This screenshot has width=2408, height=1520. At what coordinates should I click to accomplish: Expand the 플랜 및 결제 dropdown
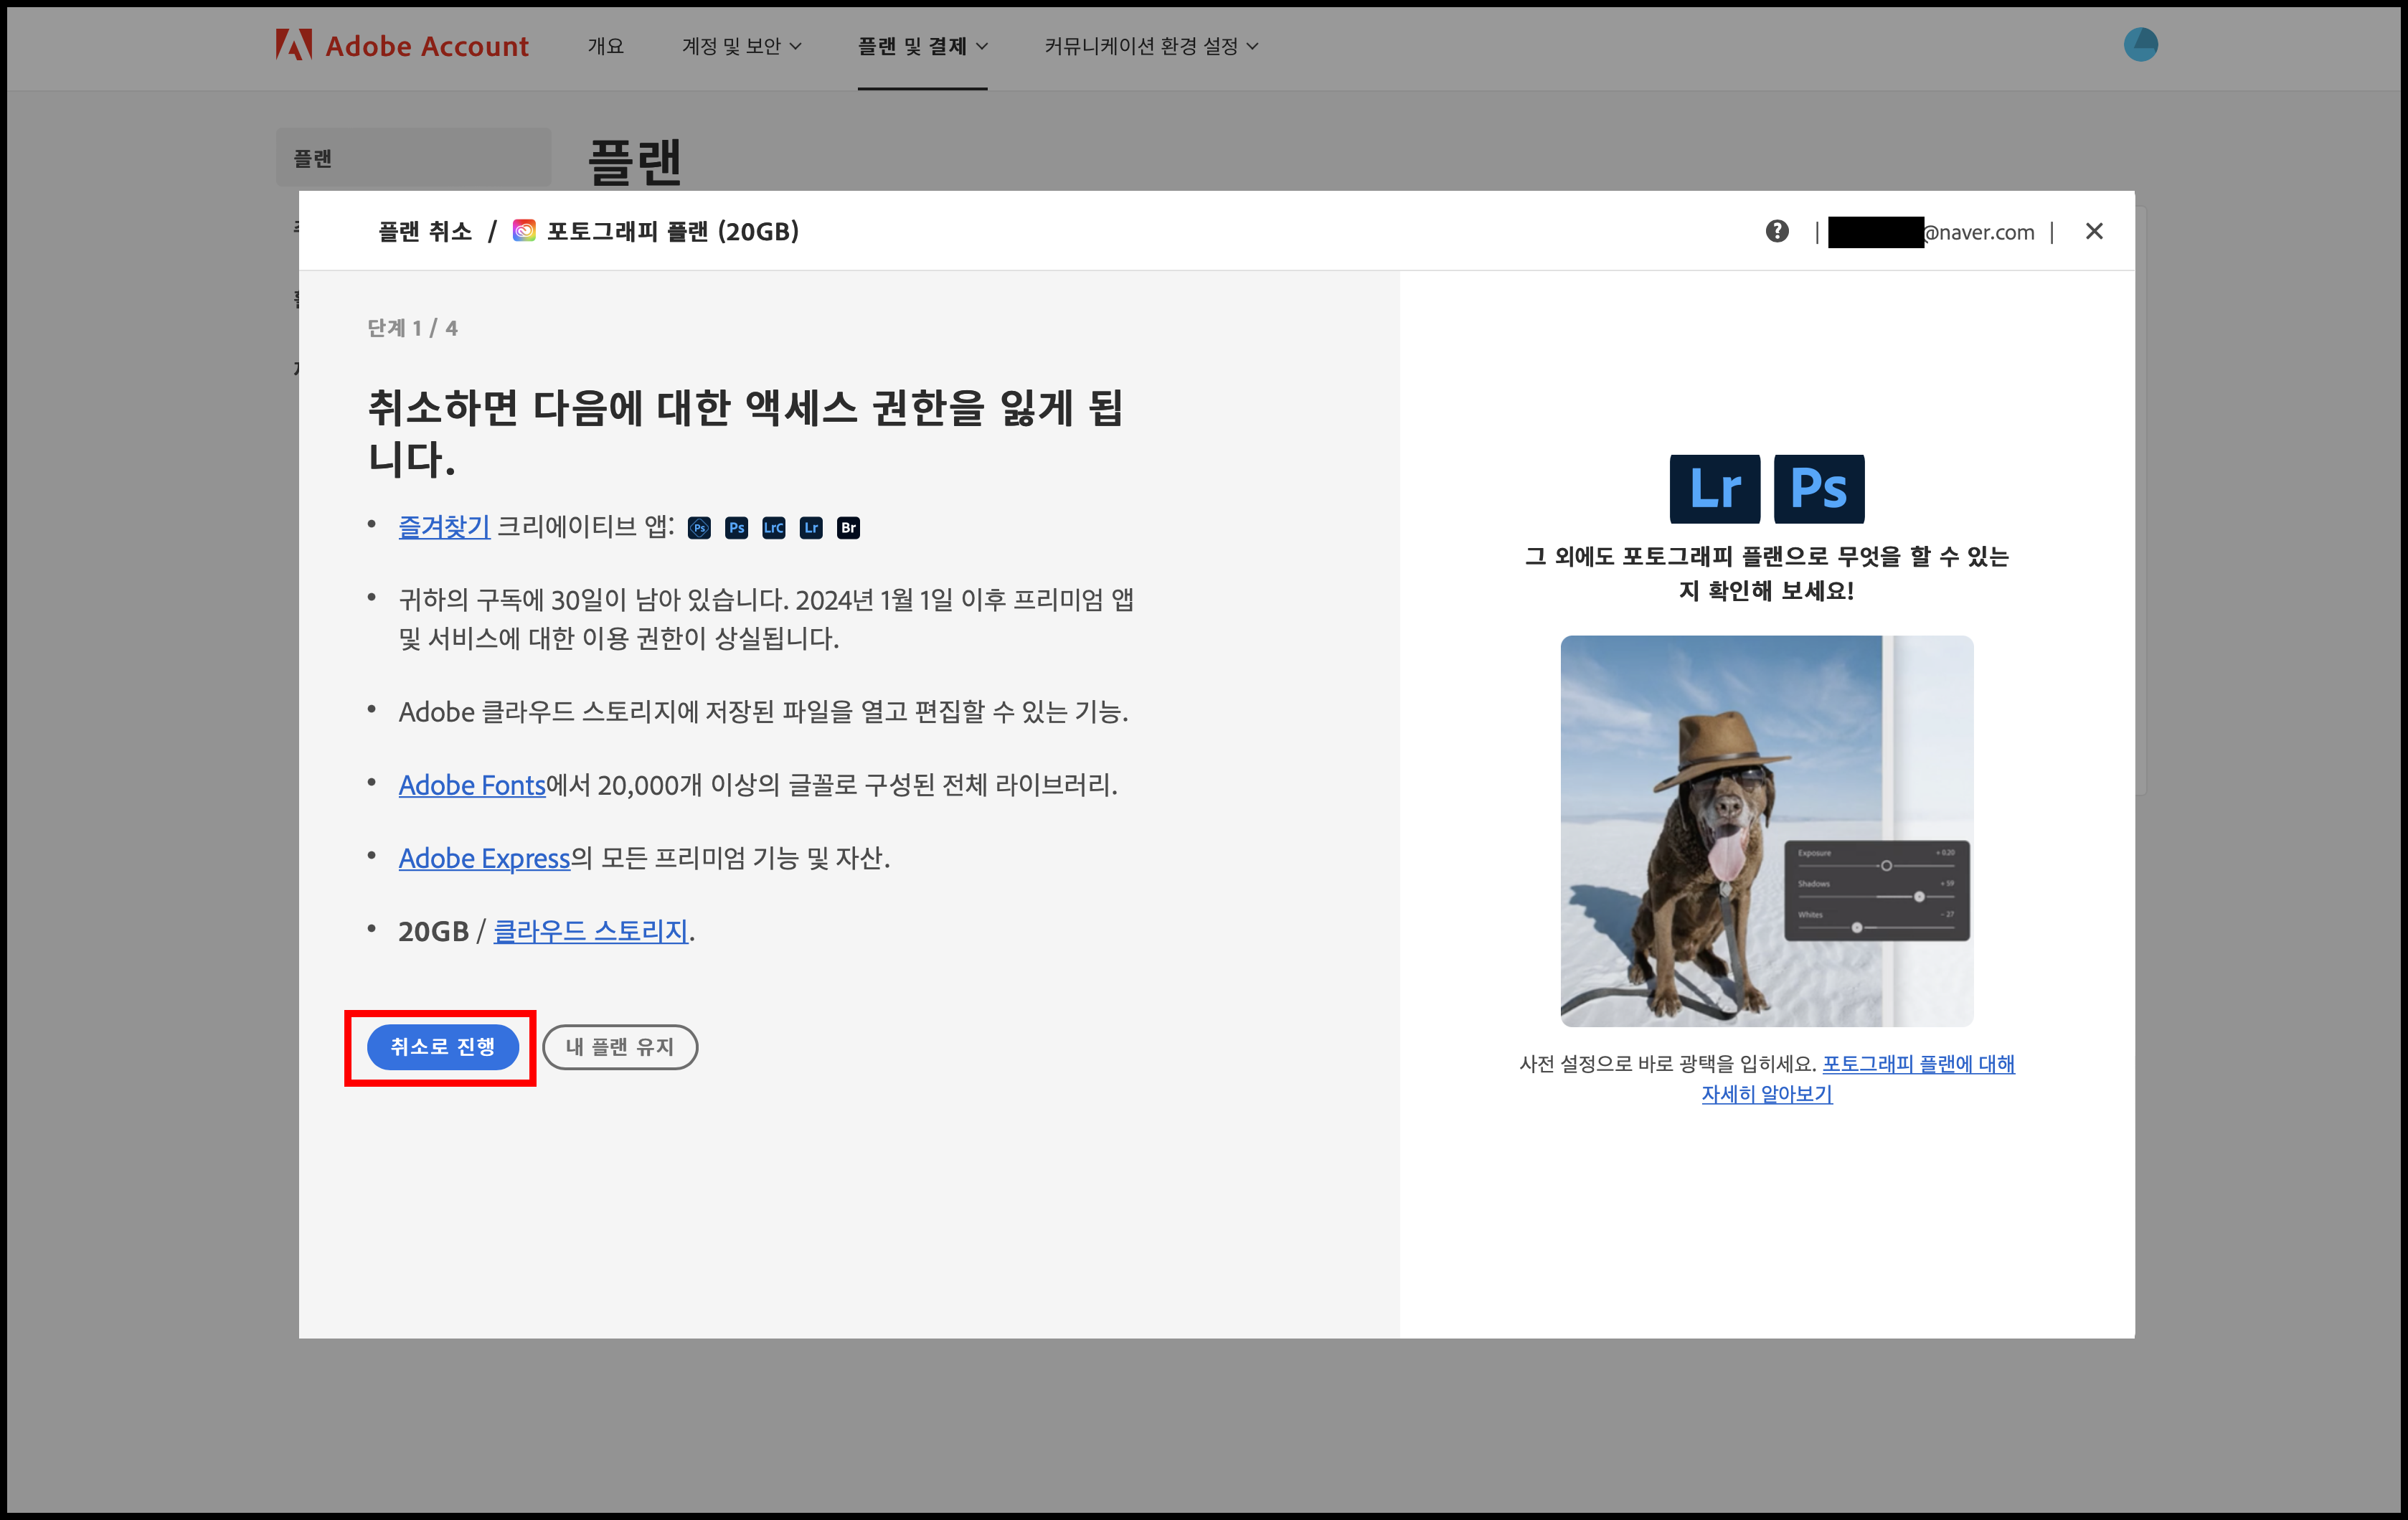click(x=922, y=46)
